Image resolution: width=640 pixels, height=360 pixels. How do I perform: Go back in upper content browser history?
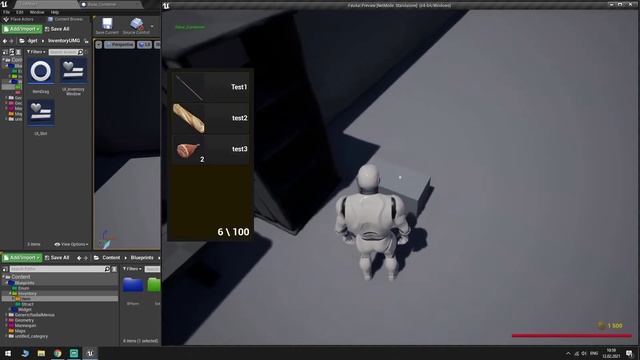pyautogui.click(x=4, y=41)
